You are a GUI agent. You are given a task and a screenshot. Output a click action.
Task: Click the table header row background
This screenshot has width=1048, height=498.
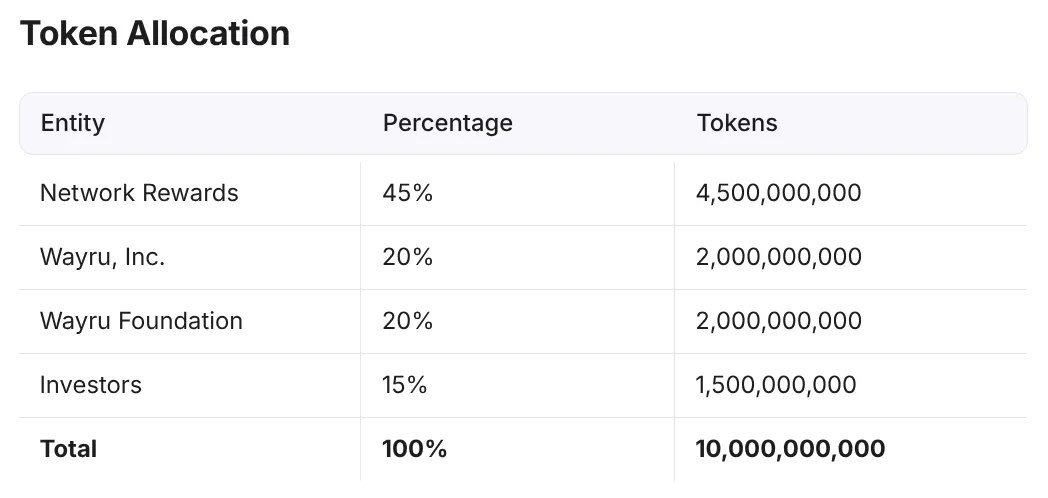(523, 124)
